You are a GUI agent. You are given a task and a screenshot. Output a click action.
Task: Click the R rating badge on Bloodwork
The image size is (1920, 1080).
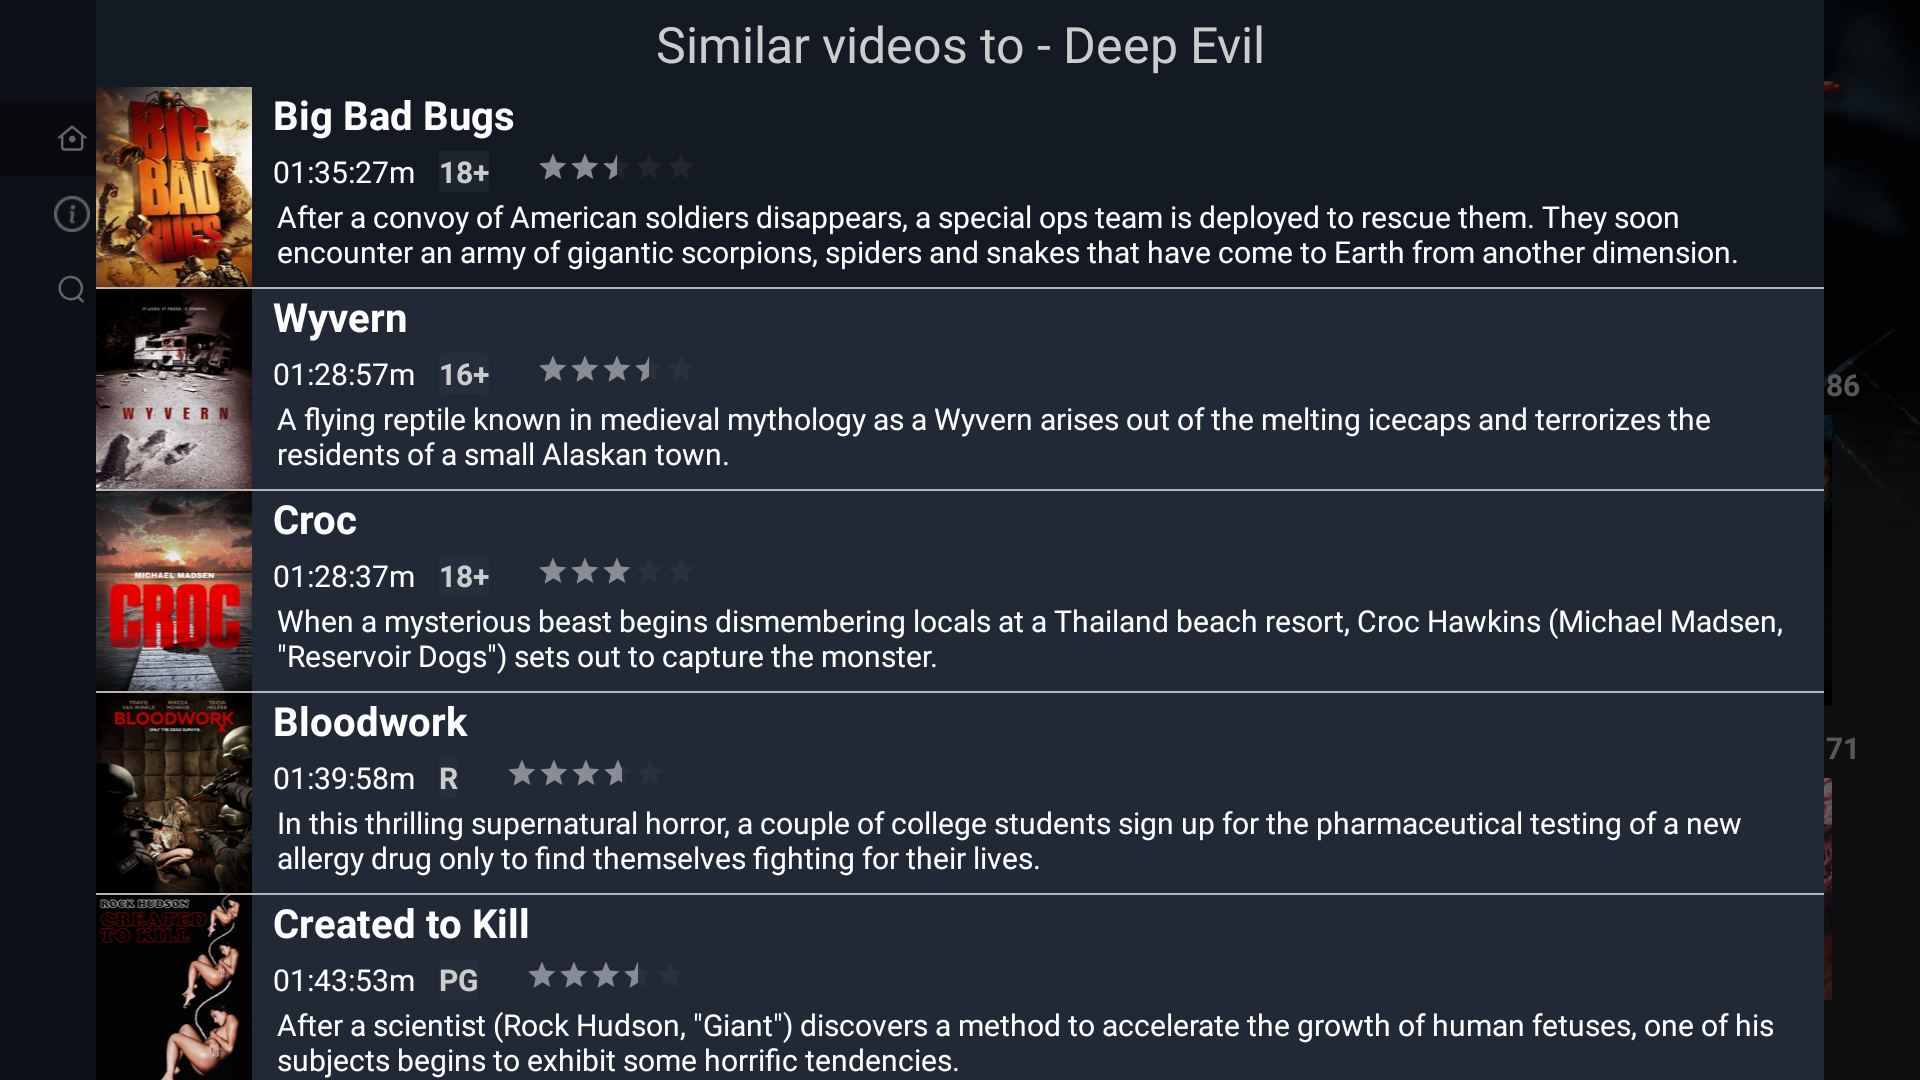tap(447, 778)
